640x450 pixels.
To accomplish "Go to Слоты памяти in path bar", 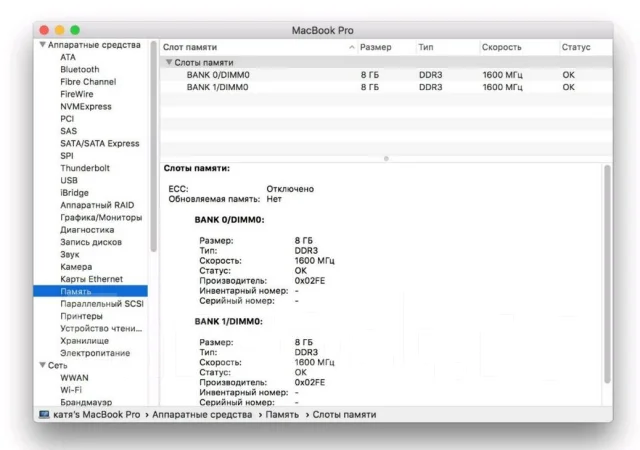I will coord(344,414).
